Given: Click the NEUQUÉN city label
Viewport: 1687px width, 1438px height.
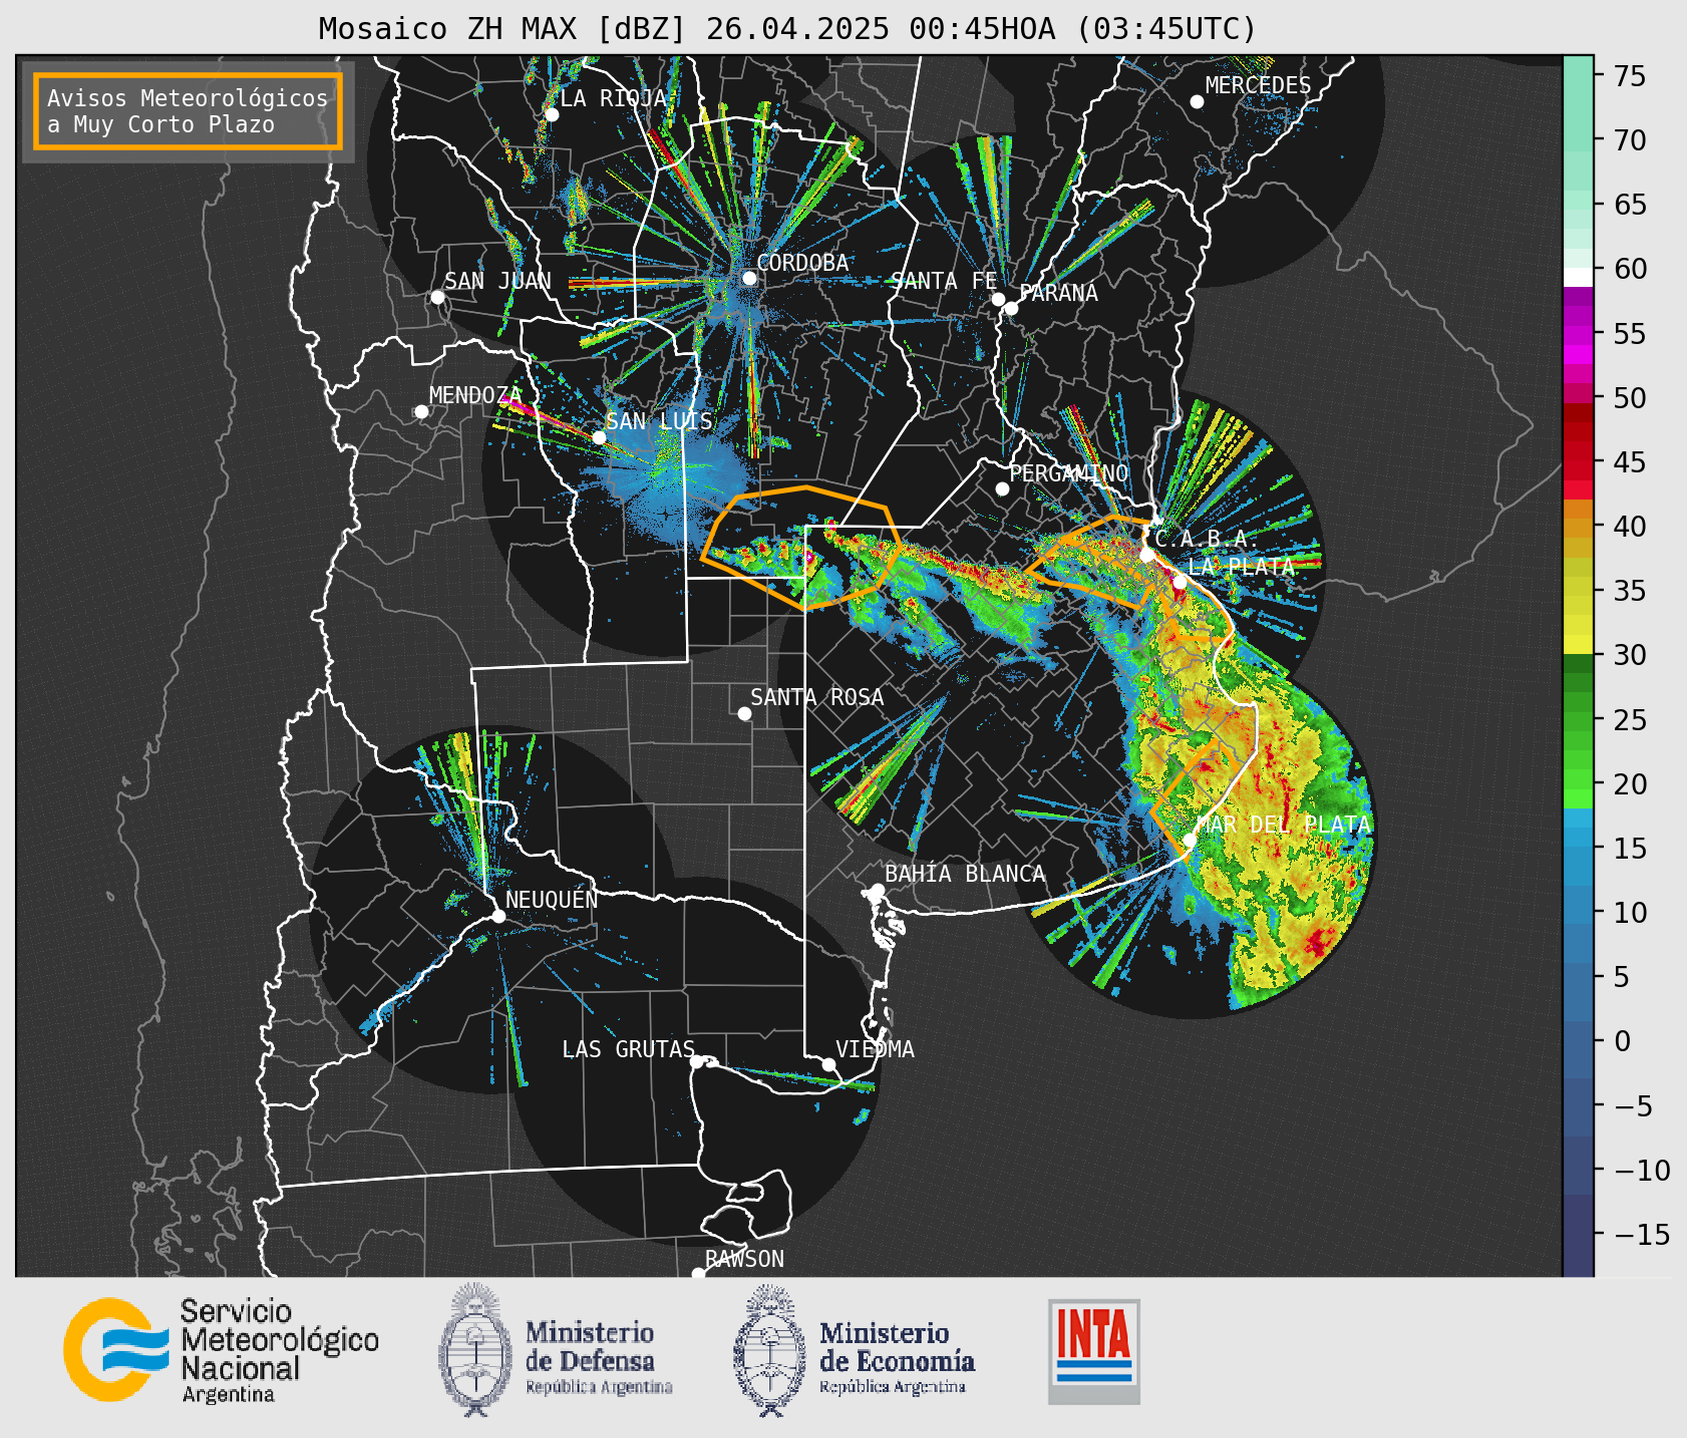Looking at the screenshot, I should click(551, 899).
